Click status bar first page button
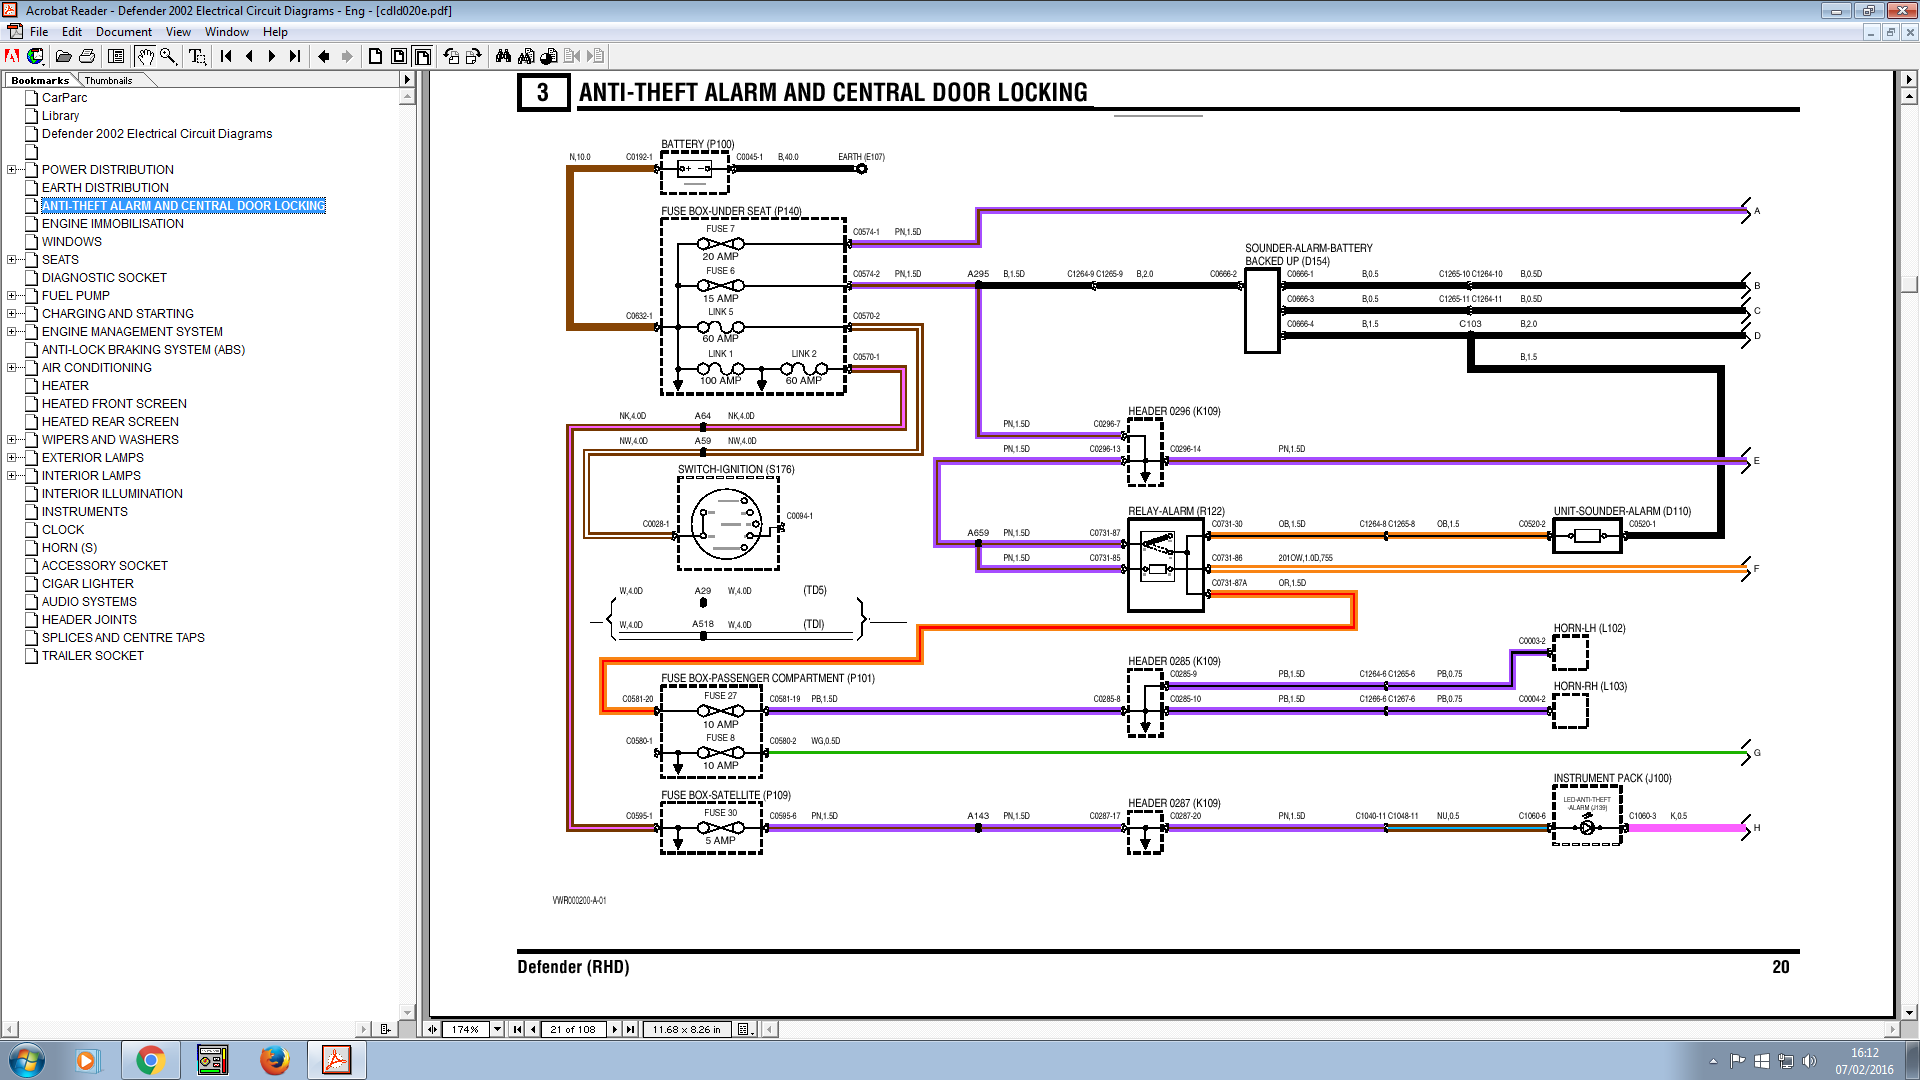Screen dimensions: 1920x1080 click(517, 1029)
